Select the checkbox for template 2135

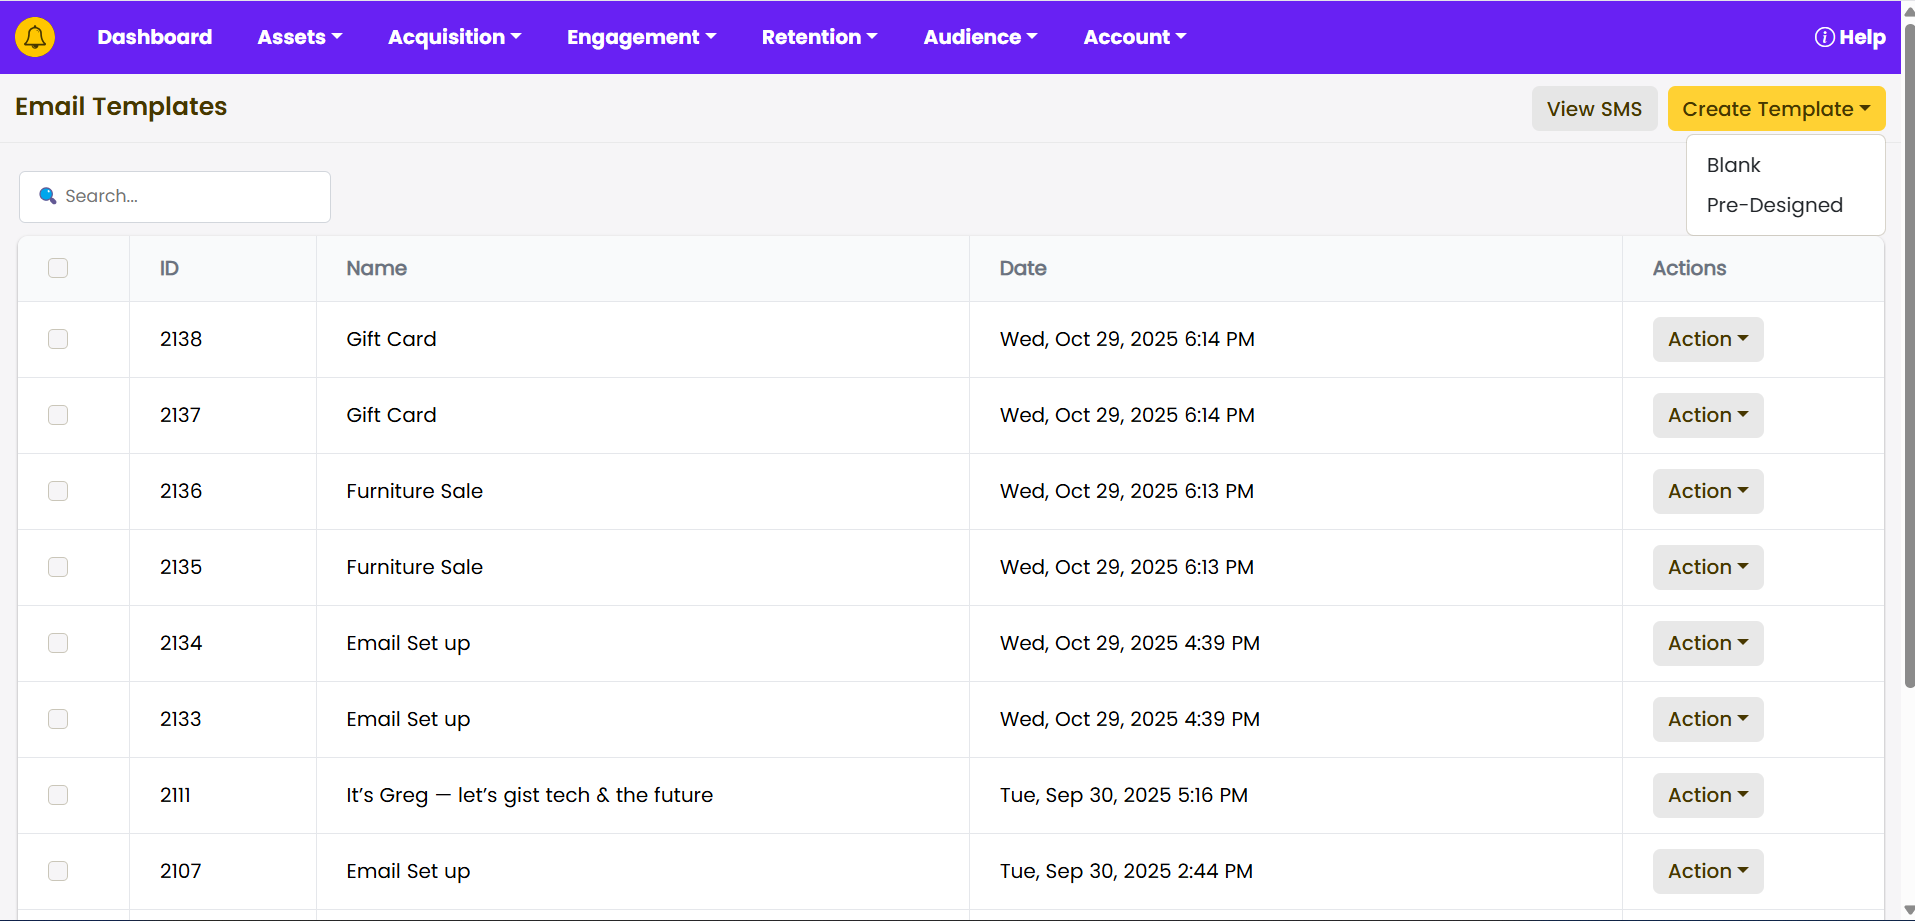click(58, 567)
